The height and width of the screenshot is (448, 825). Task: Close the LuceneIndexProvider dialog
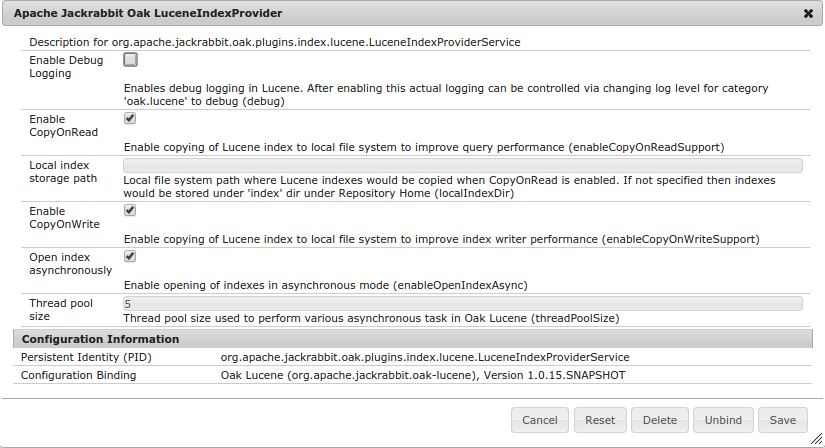click(x=808, y=14)
